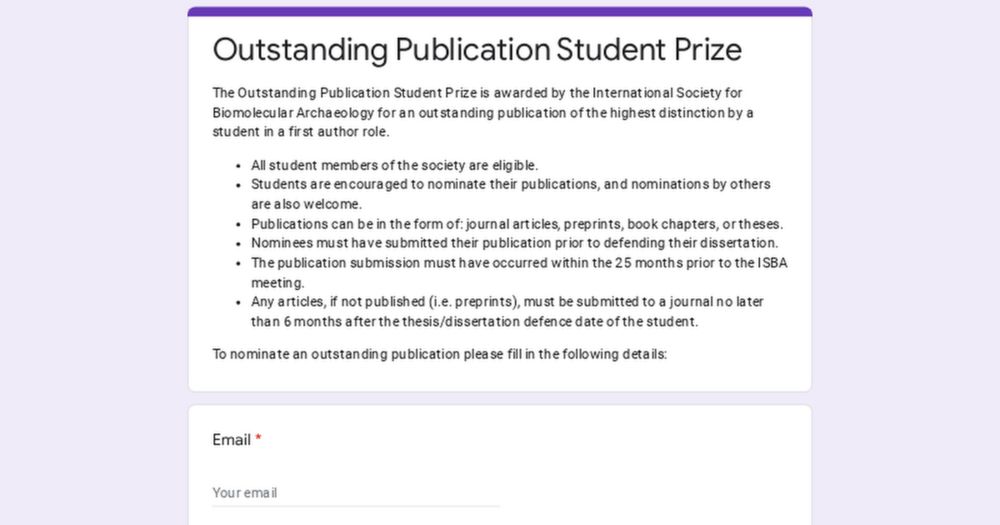Click the word "meeting." under the ISBA line
Viewport: 1000px width, 525px height.
[x=277, y=283]
